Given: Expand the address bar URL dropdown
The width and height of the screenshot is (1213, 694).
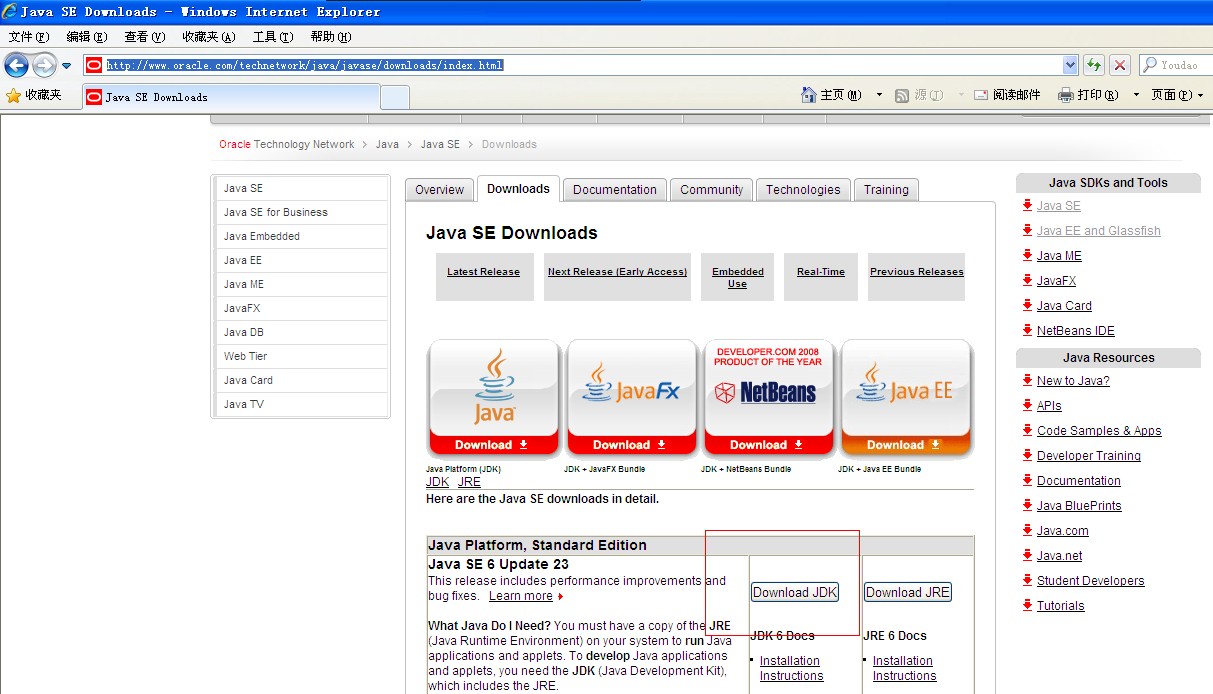Looking at the screenshot, I should 1070,65.
